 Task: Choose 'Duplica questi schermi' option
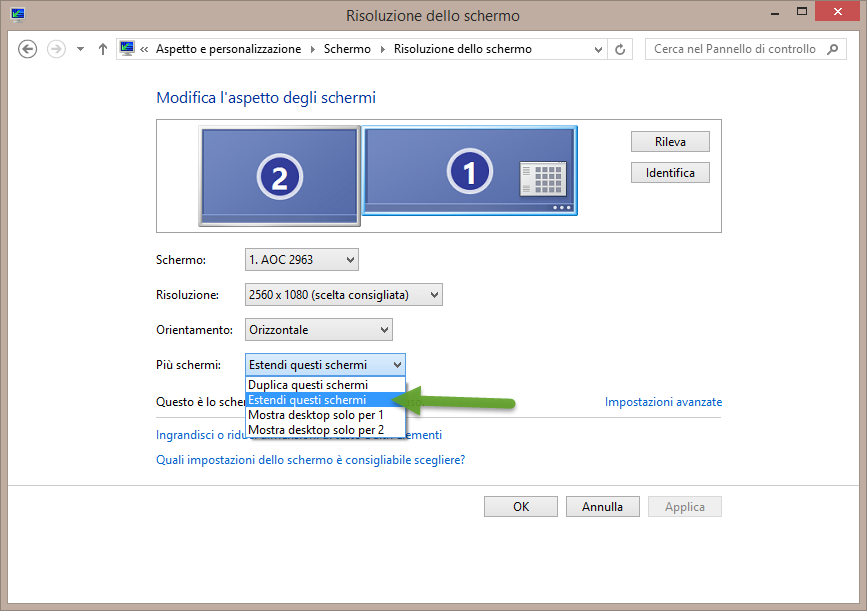tap(308, 385)
